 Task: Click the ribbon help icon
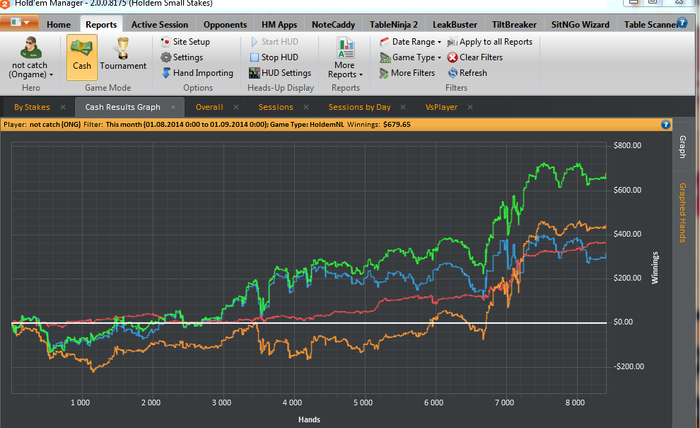(682, 22)
